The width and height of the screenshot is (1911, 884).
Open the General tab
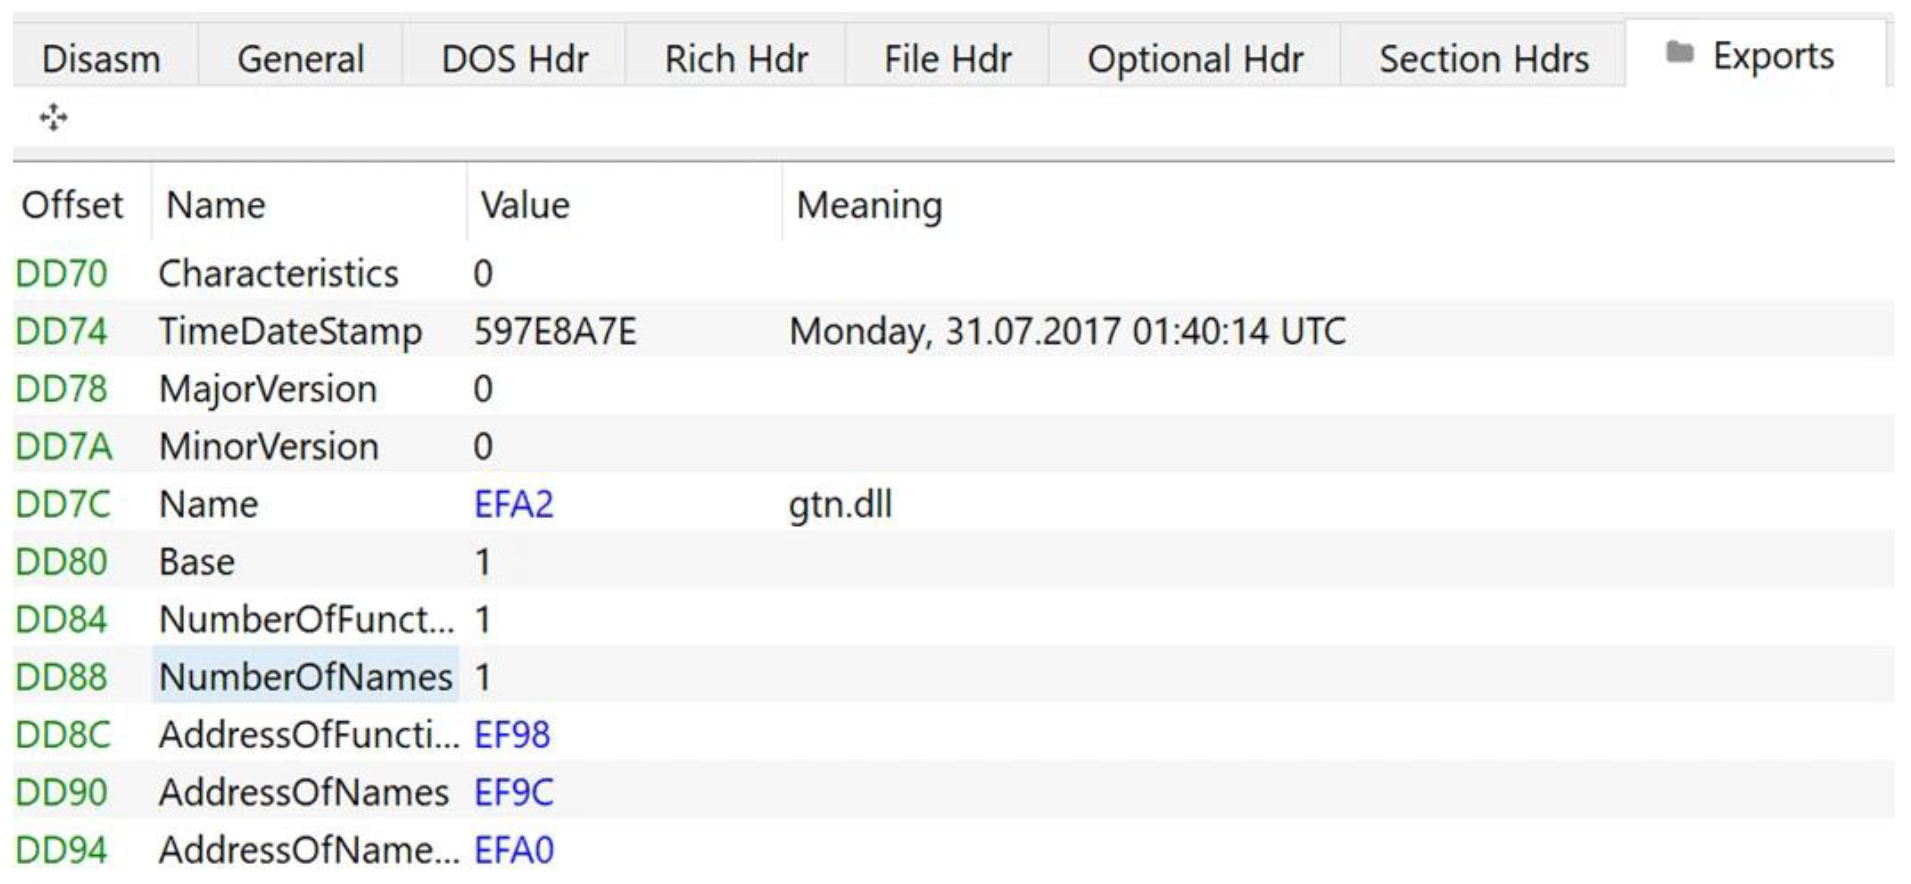point(300,59)
